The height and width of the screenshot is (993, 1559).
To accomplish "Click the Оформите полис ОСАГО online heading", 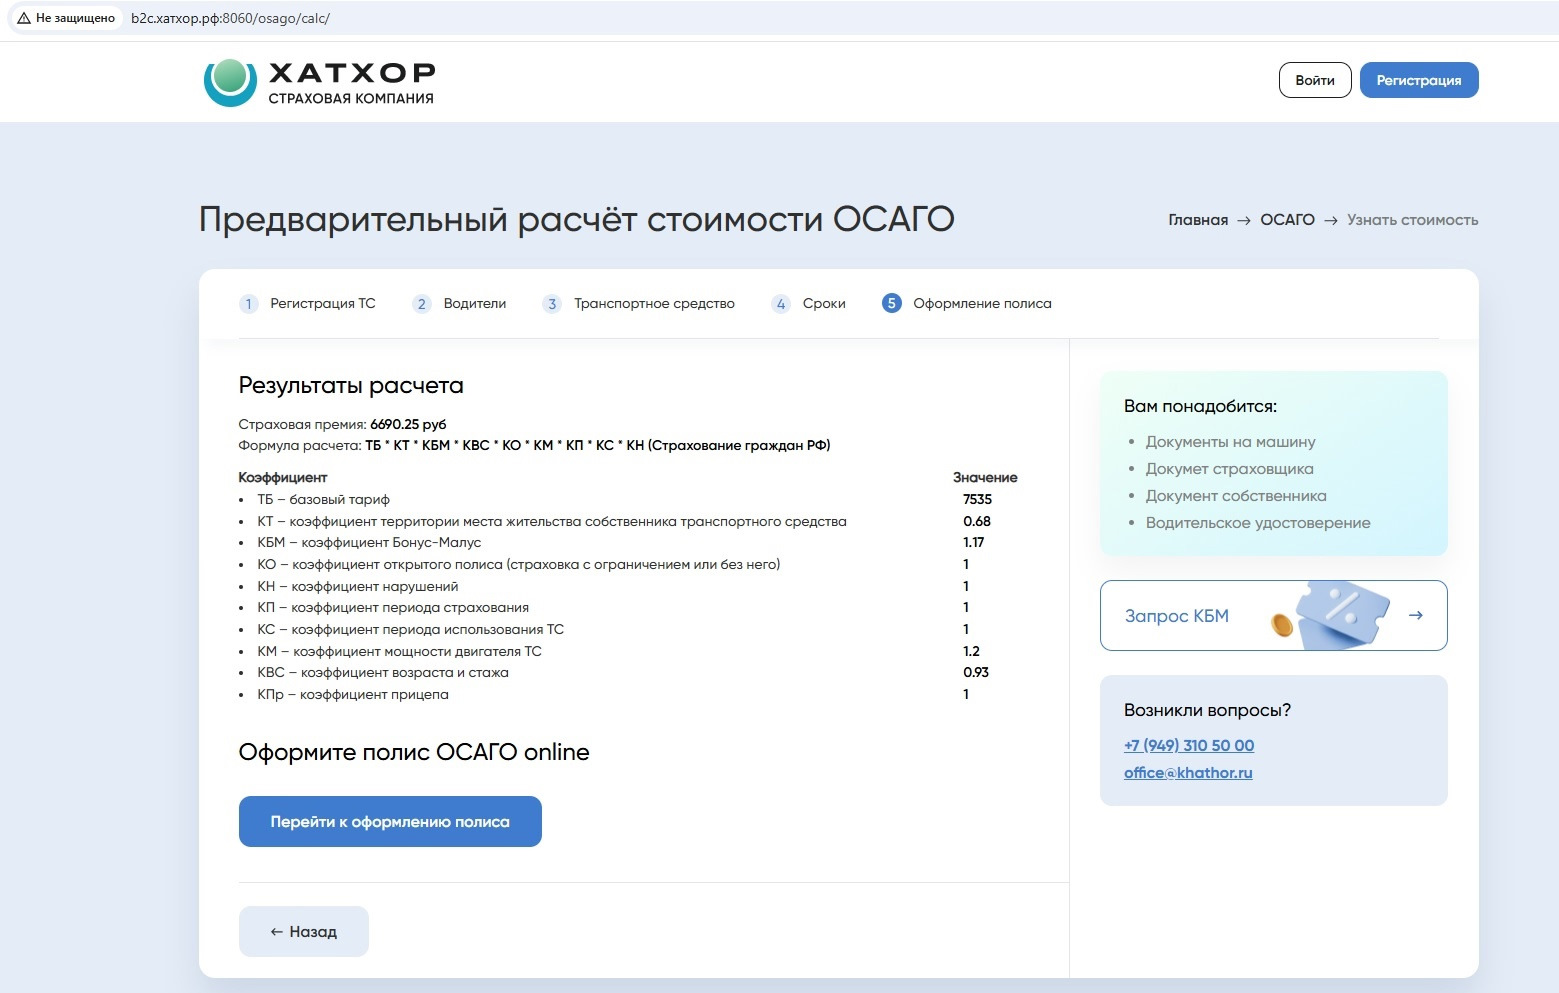I will point(414,753).
